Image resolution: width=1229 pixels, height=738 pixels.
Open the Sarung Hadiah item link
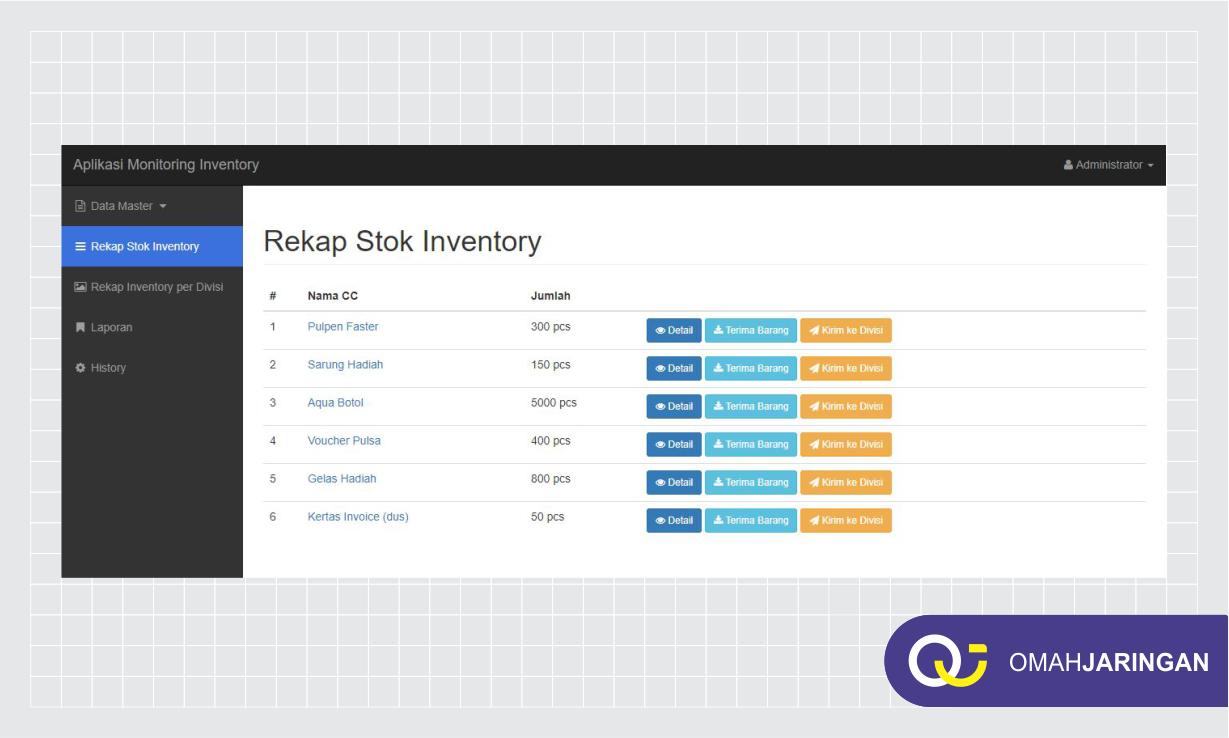(x=345, y=364)
